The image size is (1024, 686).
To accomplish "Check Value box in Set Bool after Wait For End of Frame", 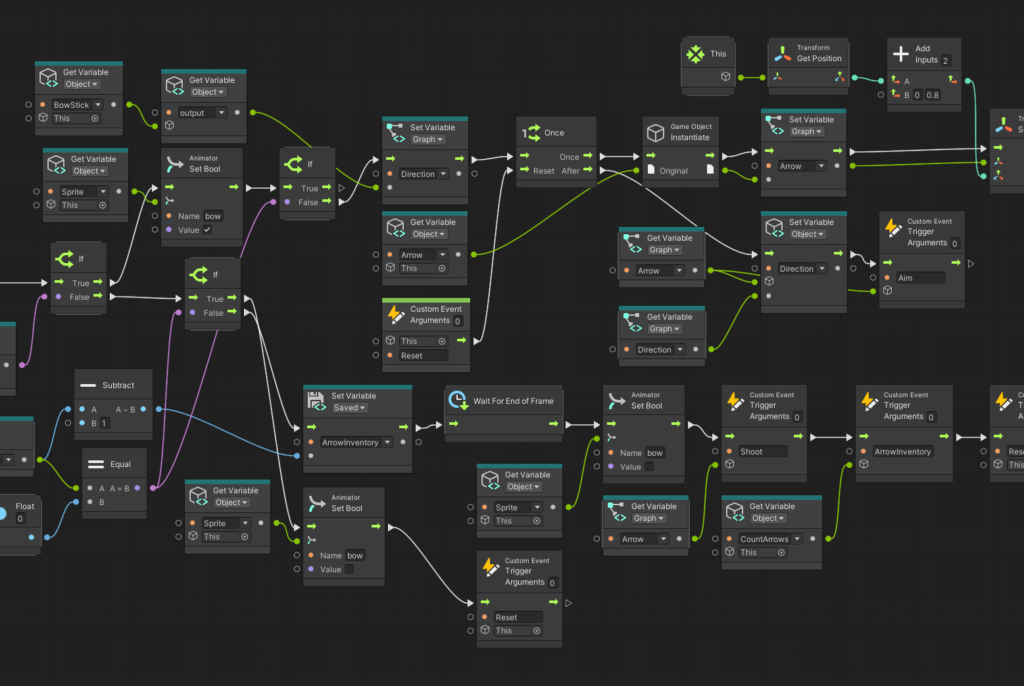I will [x=649, y=466].
